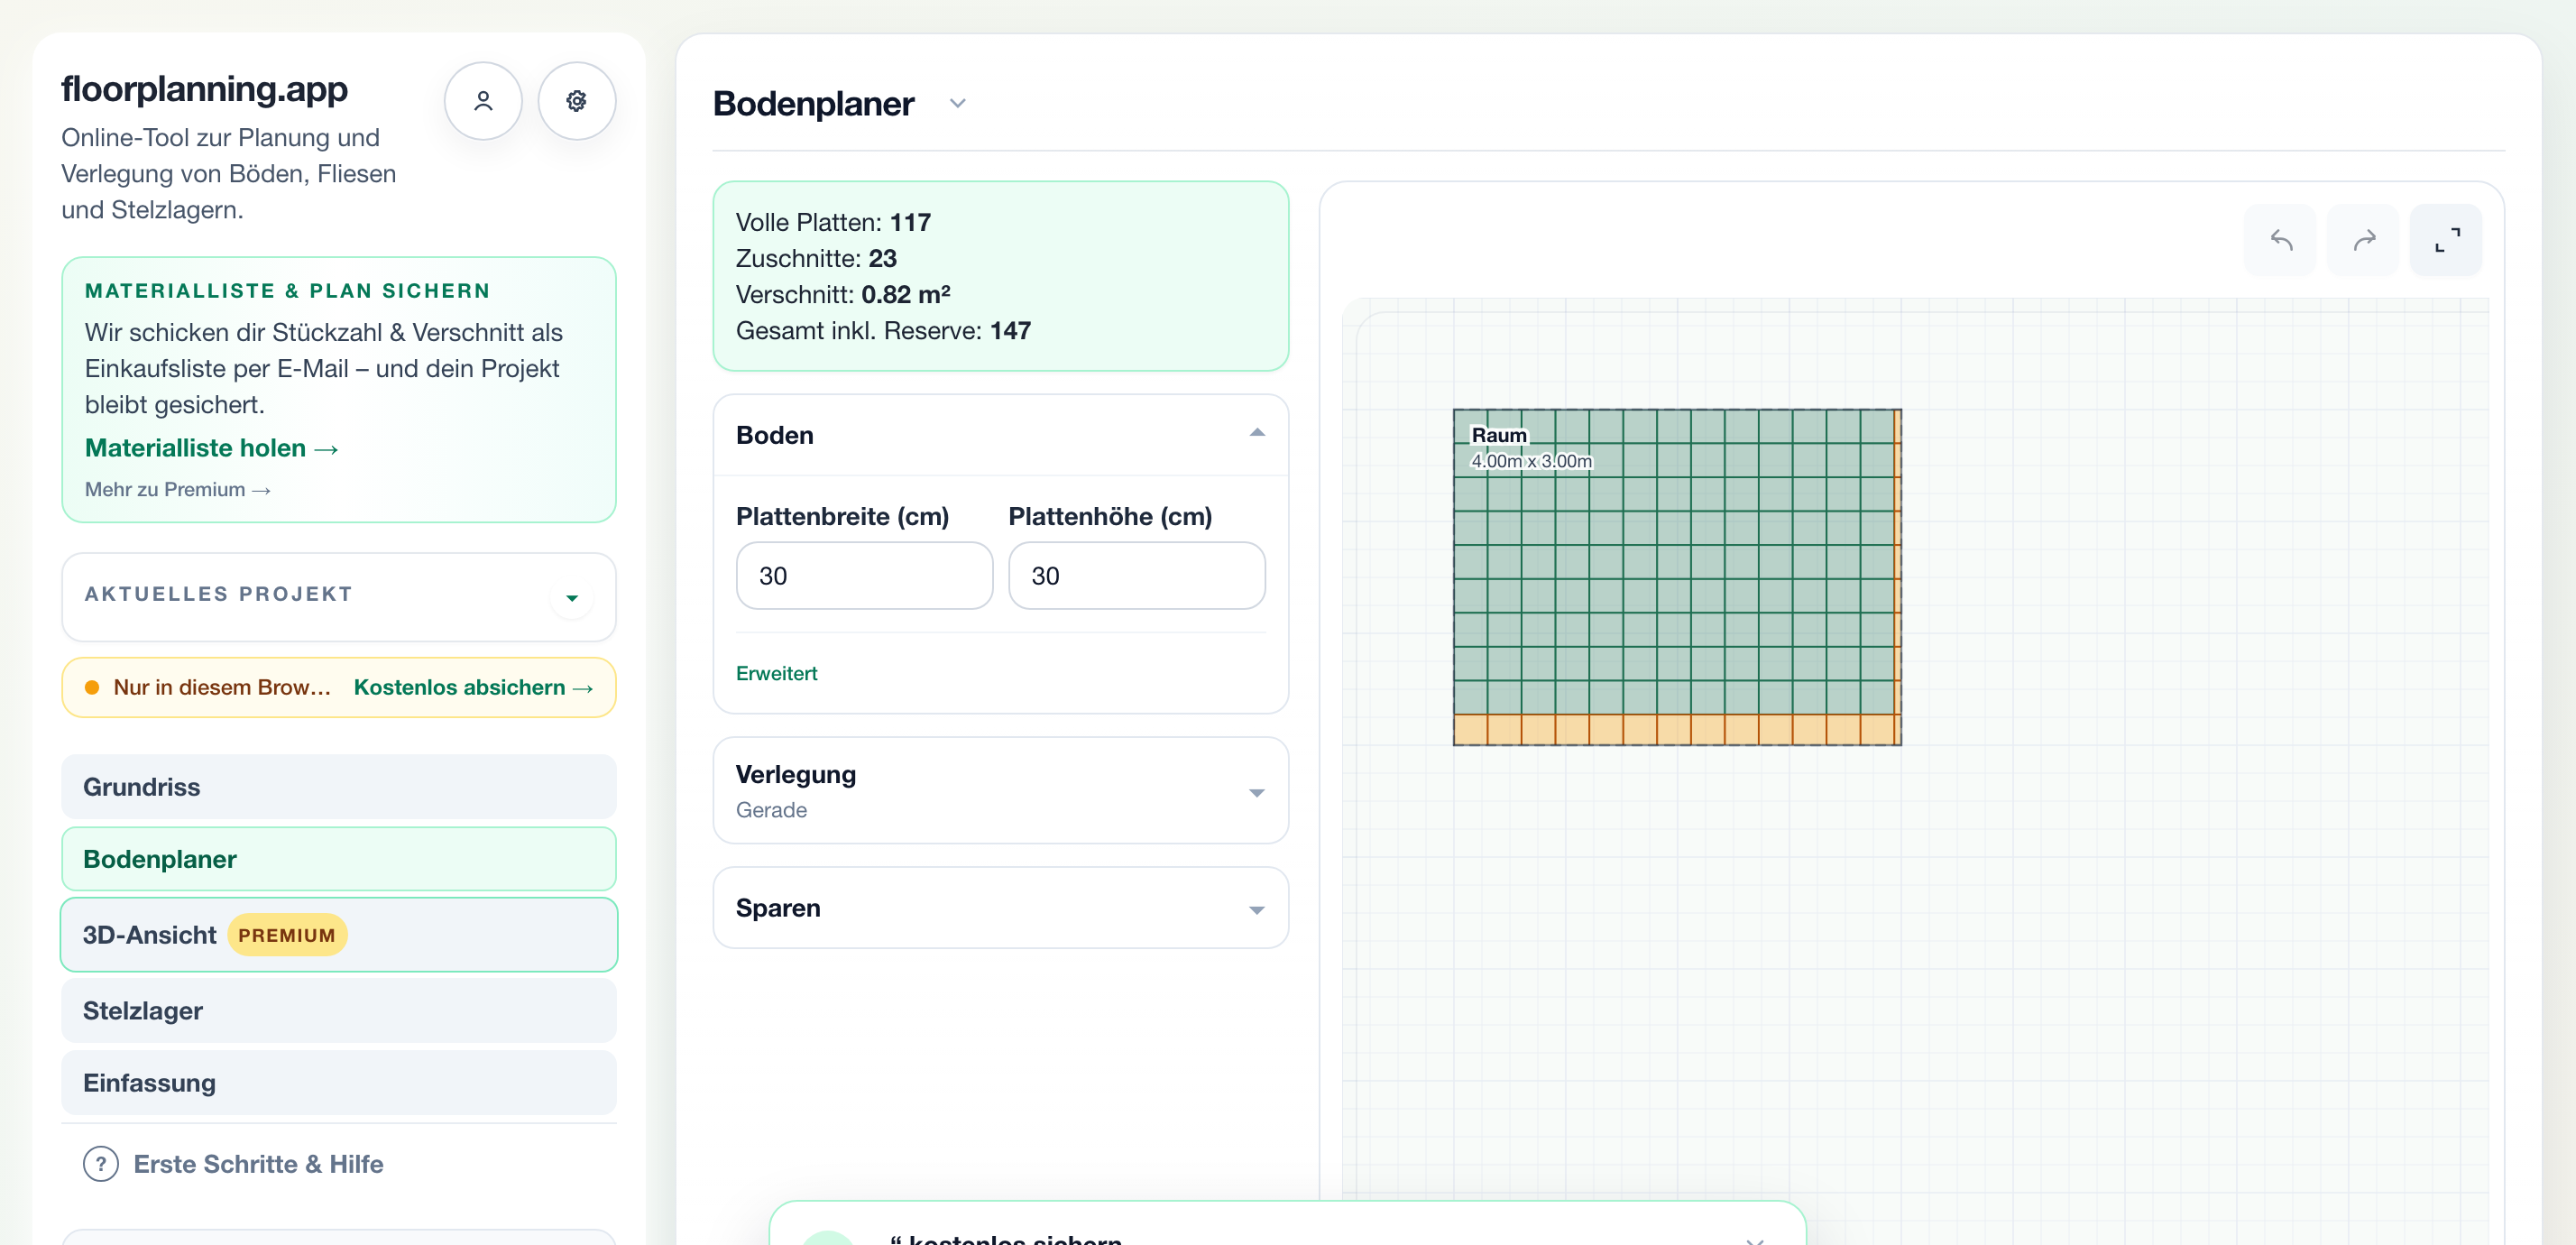2576x1245 pixels.
Task: Go to the Einfassung tab
Action: (339, 1083)
